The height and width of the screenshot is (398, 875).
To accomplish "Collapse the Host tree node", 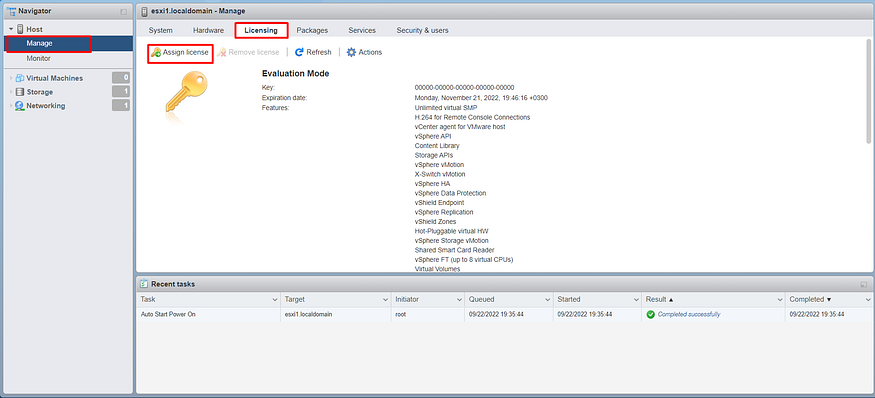I will [11, 29].
